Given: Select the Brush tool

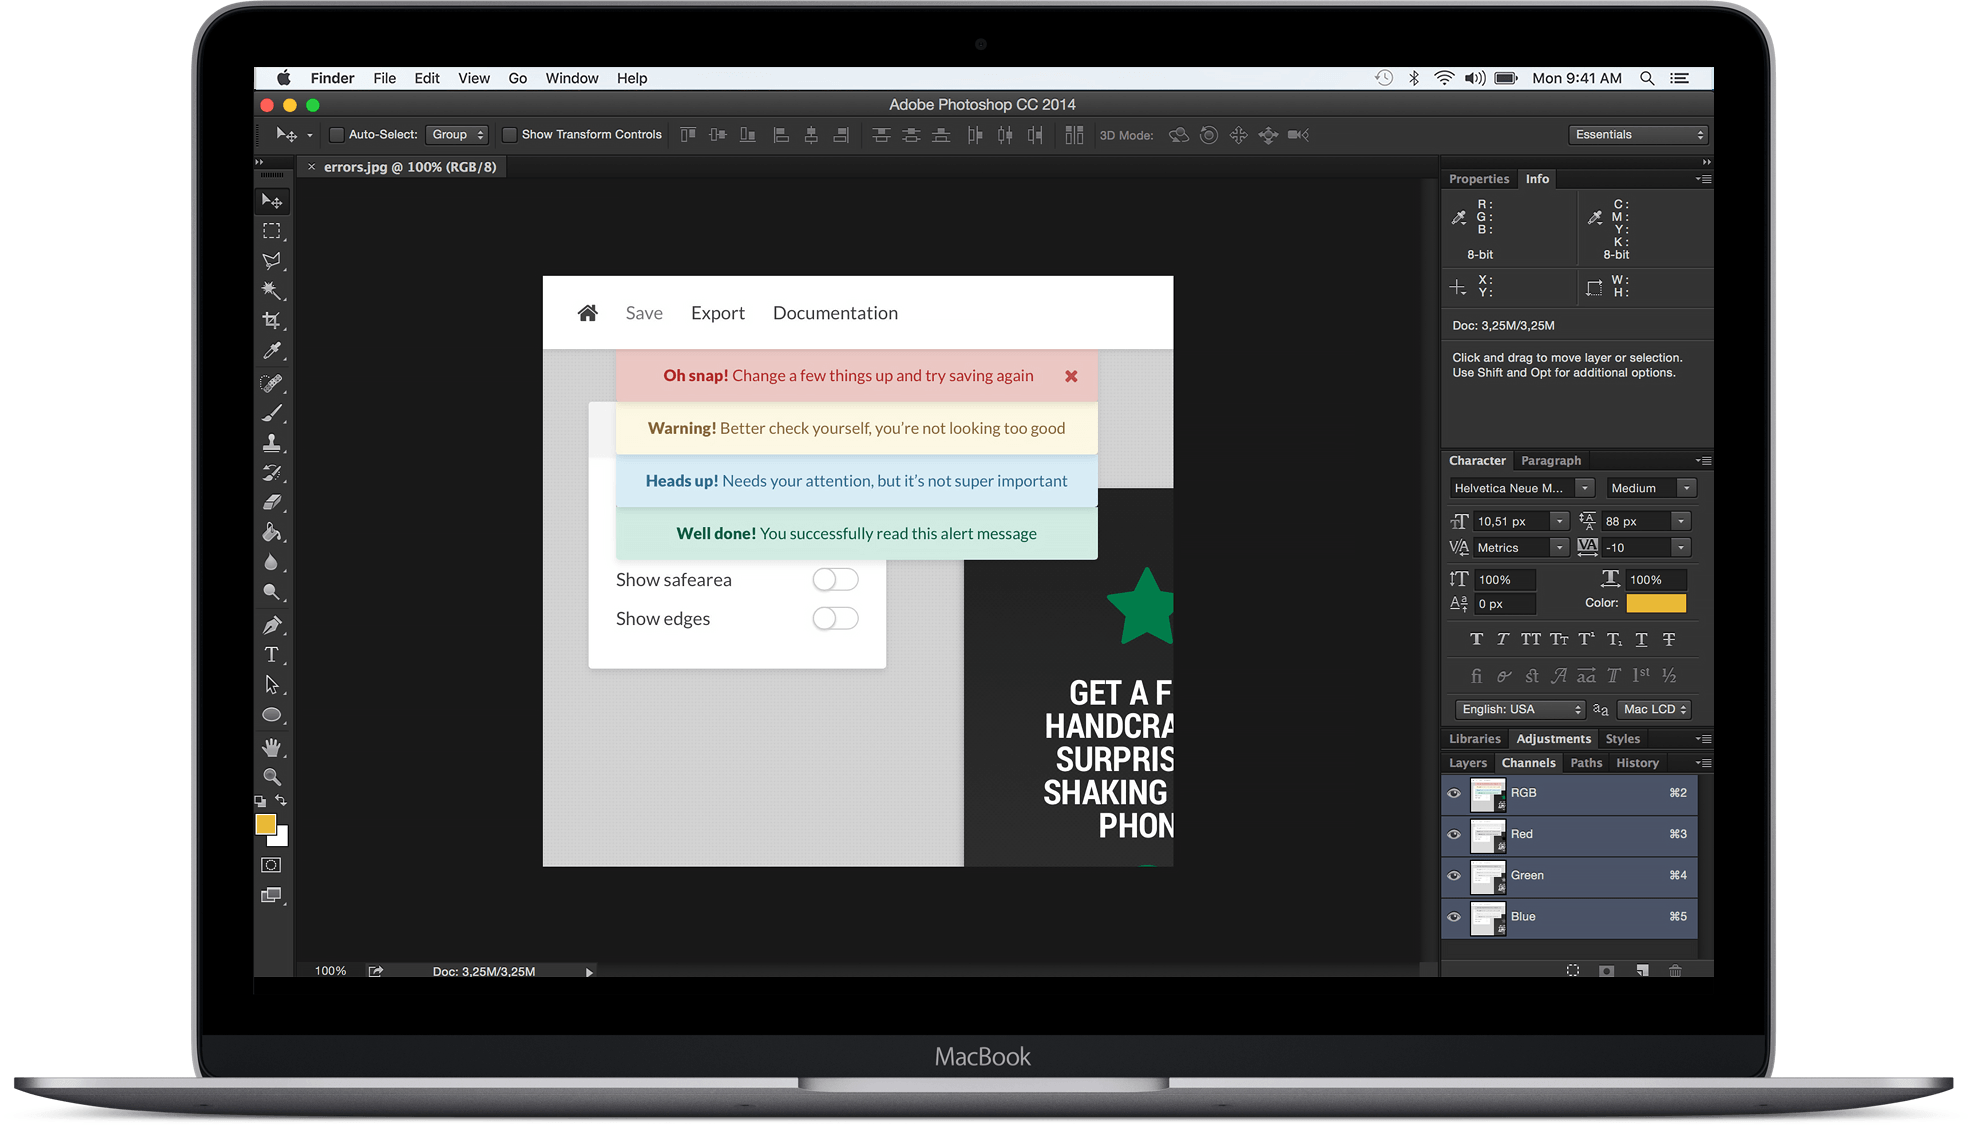Looking at the screenshot, I should point(272,413).
